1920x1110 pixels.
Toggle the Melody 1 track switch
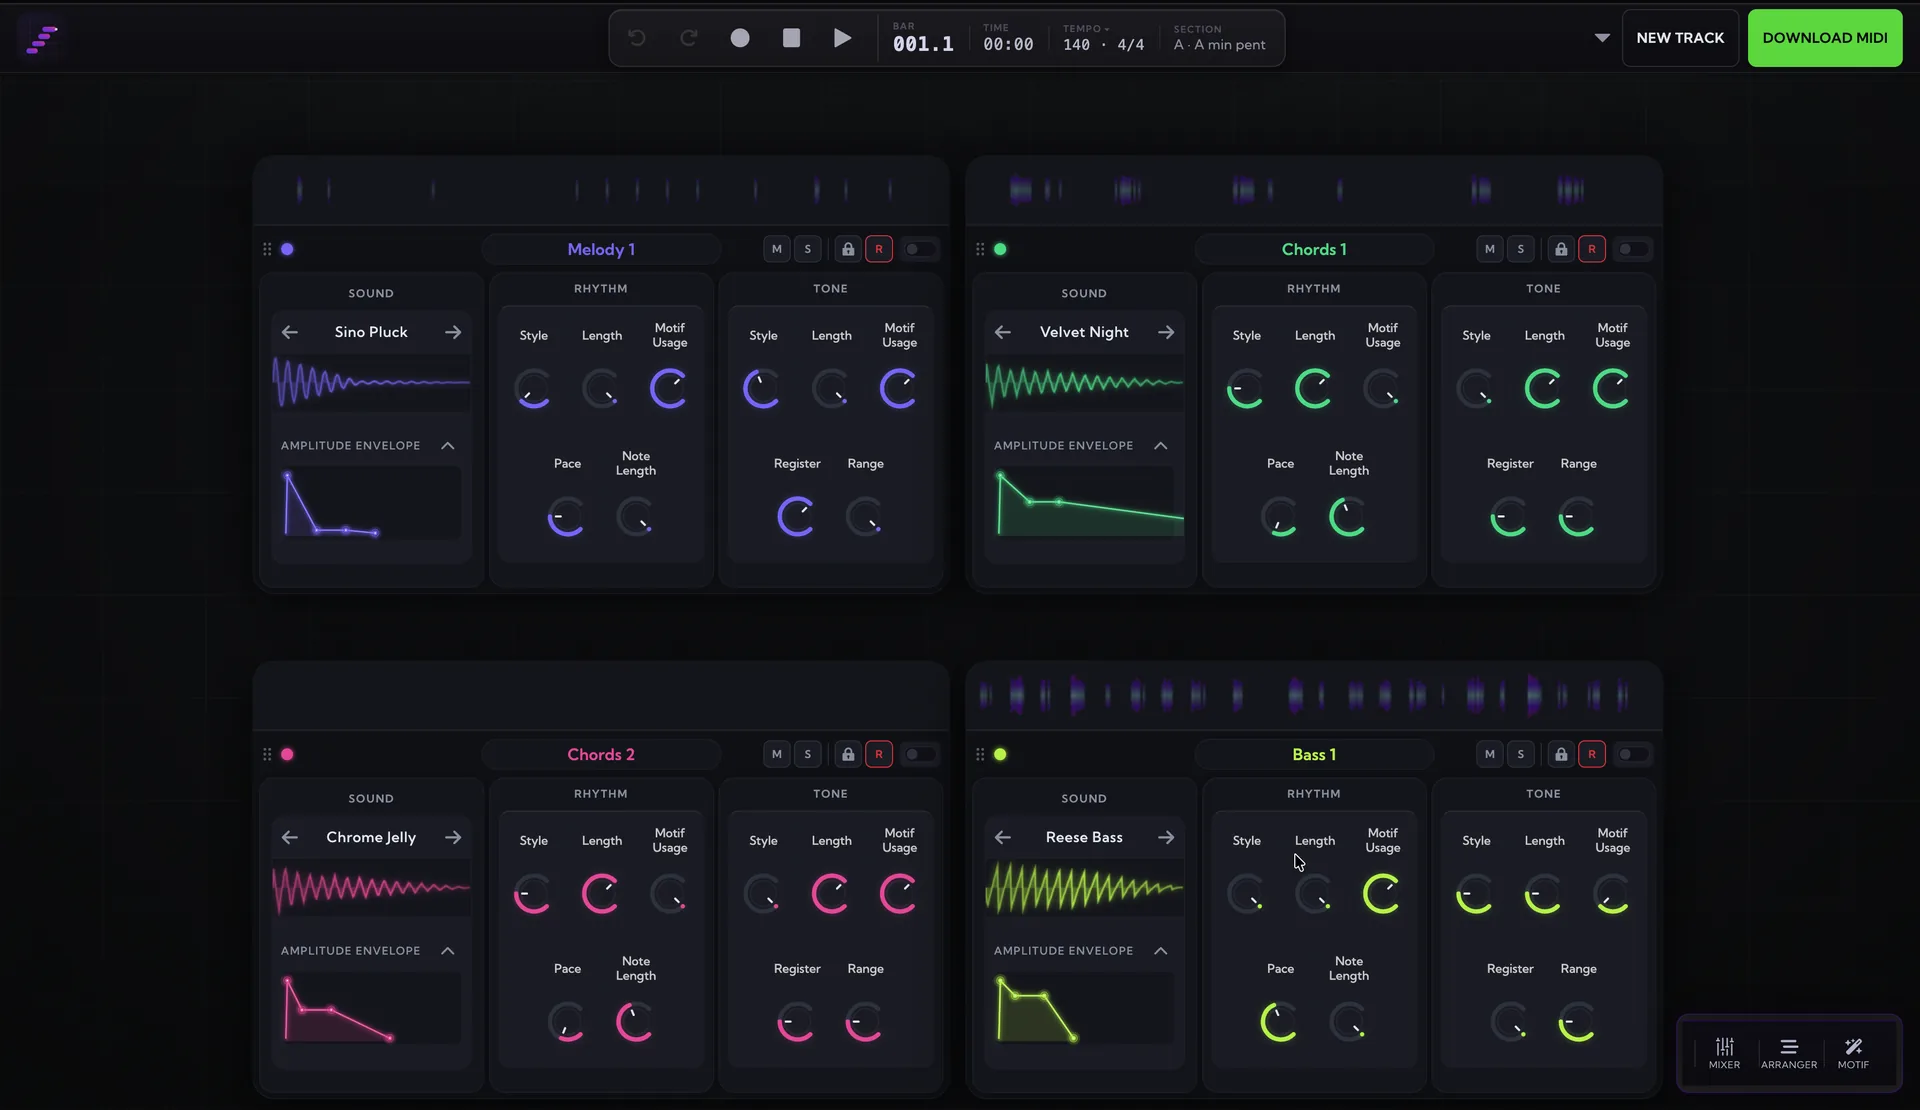919,249
